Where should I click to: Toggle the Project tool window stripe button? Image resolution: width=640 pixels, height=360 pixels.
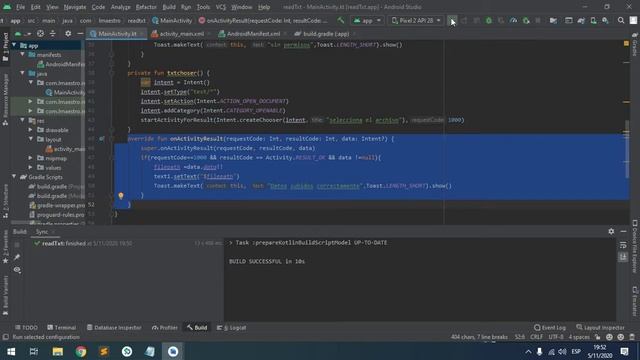[x=5, y=47]
